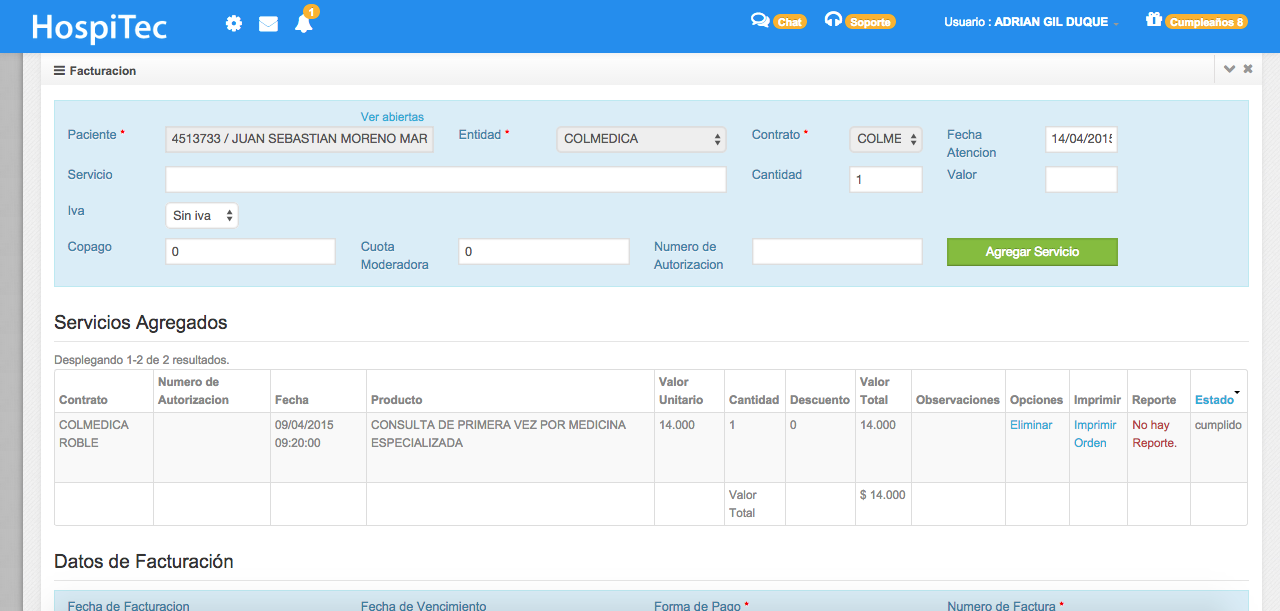Click the Servicio input field
The image size is (1280, 611).
click(445, 179)
